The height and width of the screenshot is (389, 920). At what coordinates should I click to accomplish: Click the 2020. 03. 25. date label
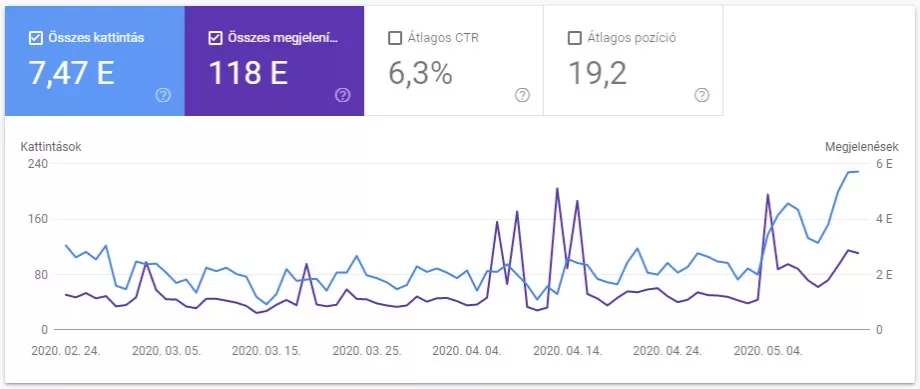367,351
